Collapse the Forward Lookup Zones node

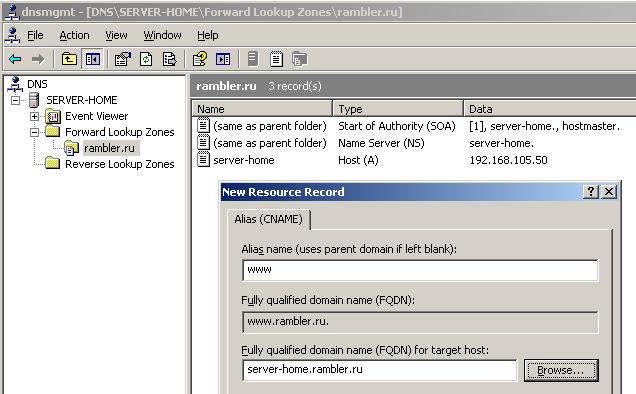tap(34, 132)
